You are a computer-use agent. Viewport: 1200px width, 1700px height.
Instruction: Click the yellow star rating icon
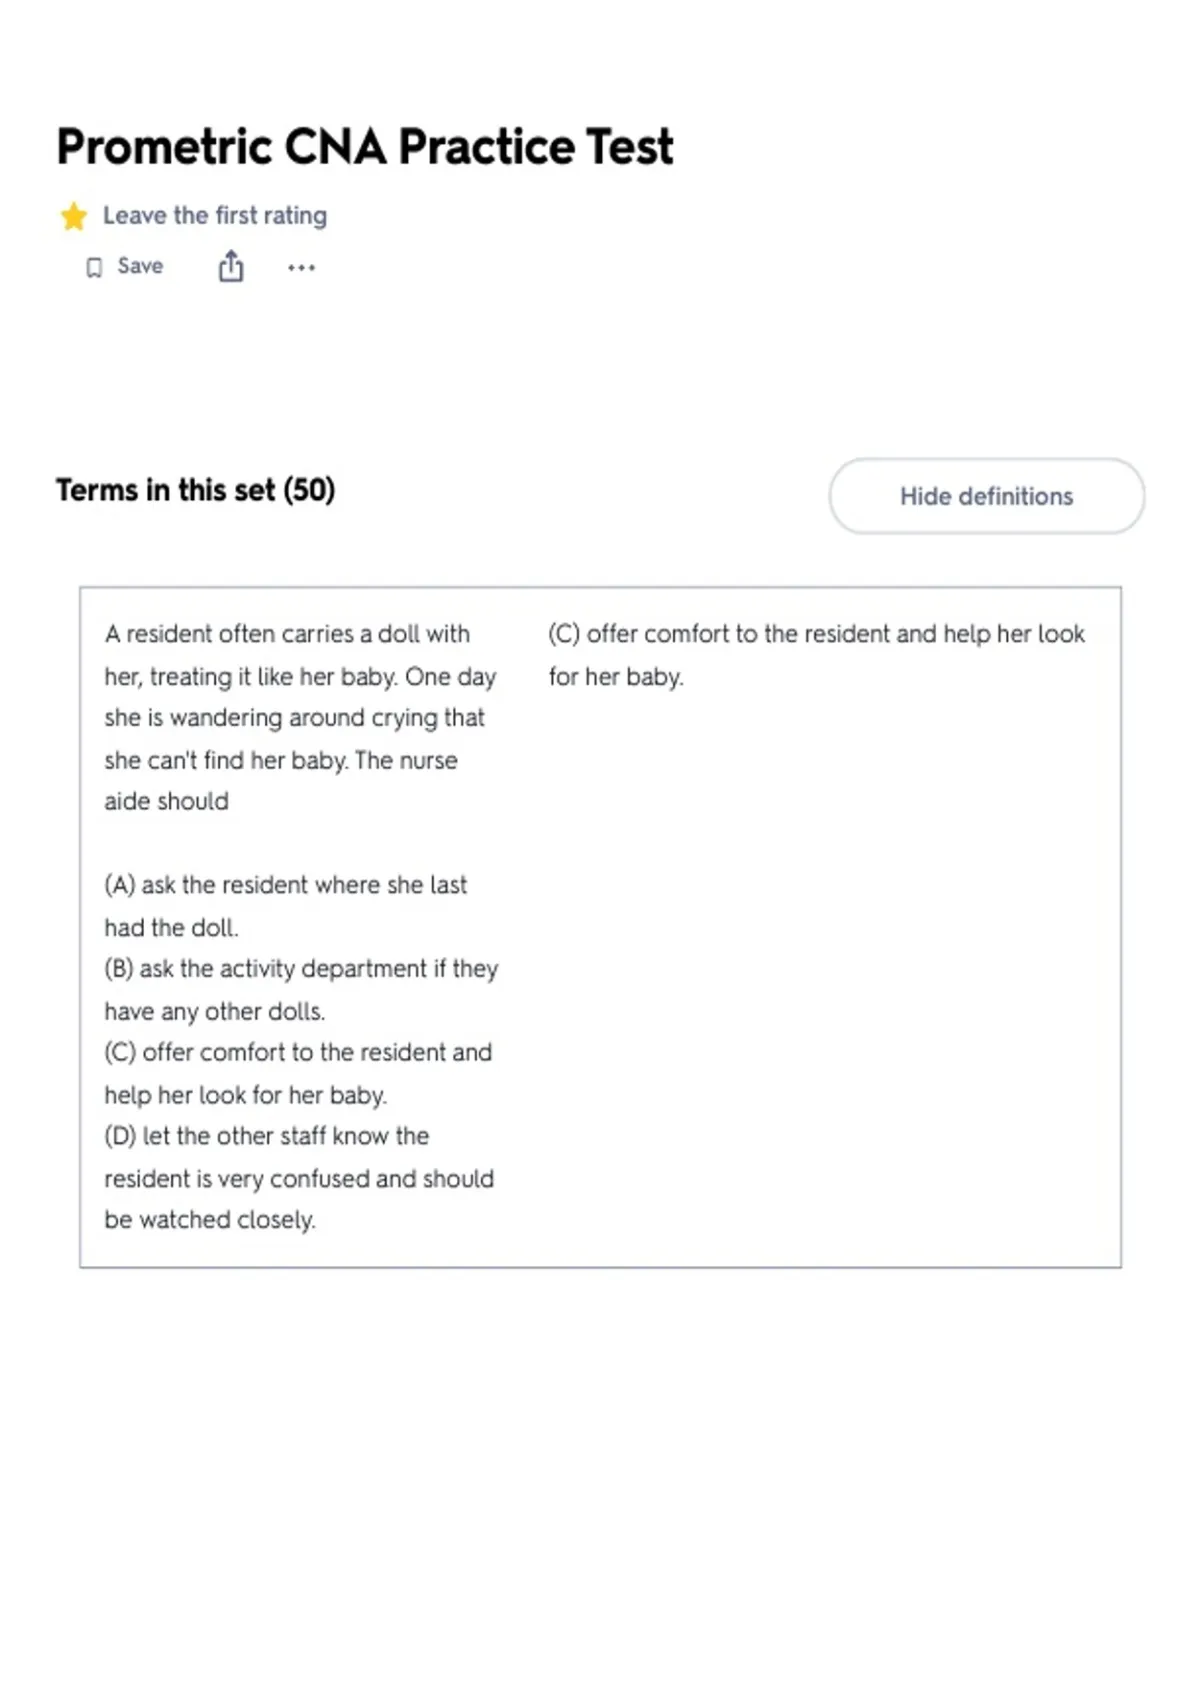click(x=73, y=216)
